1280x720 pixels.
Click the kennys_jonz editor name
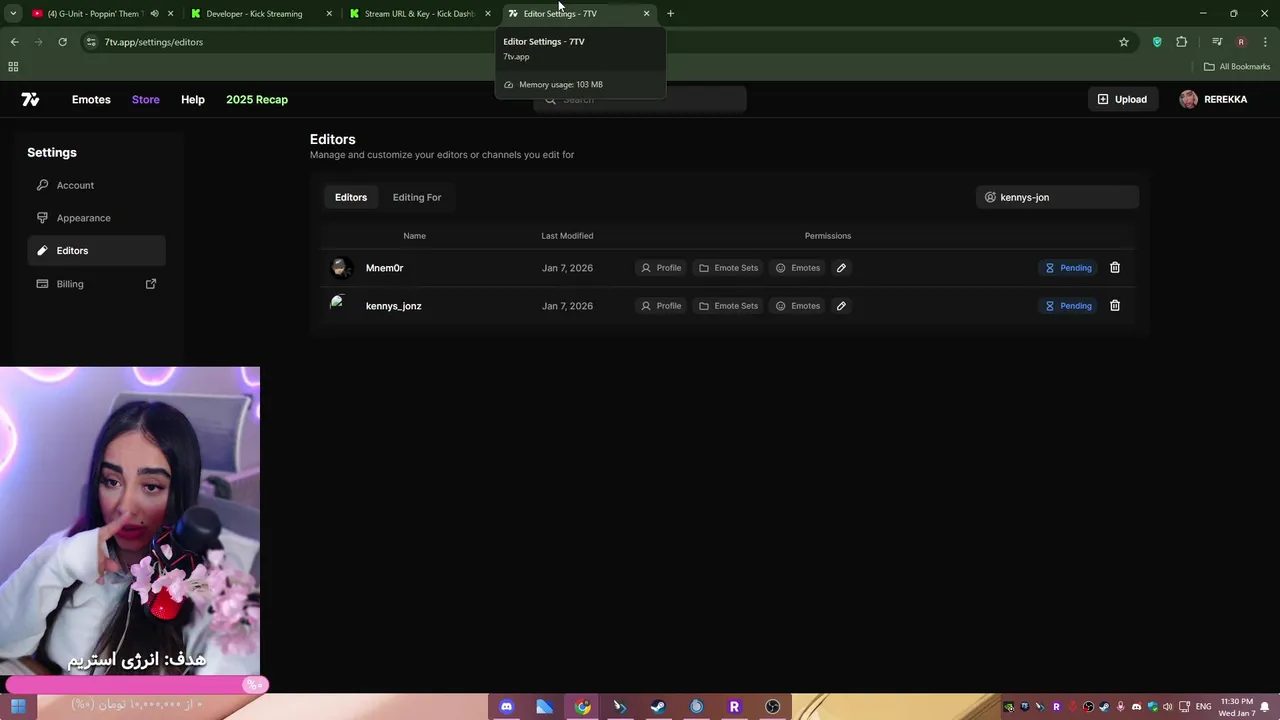[x=394, y=306]
